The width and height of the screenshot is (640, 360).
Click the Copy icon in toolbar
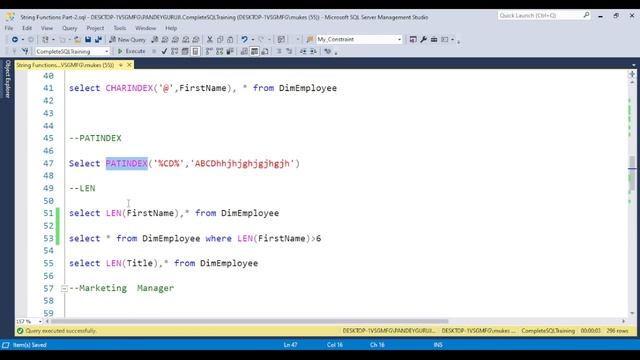[x=220, y=40]
